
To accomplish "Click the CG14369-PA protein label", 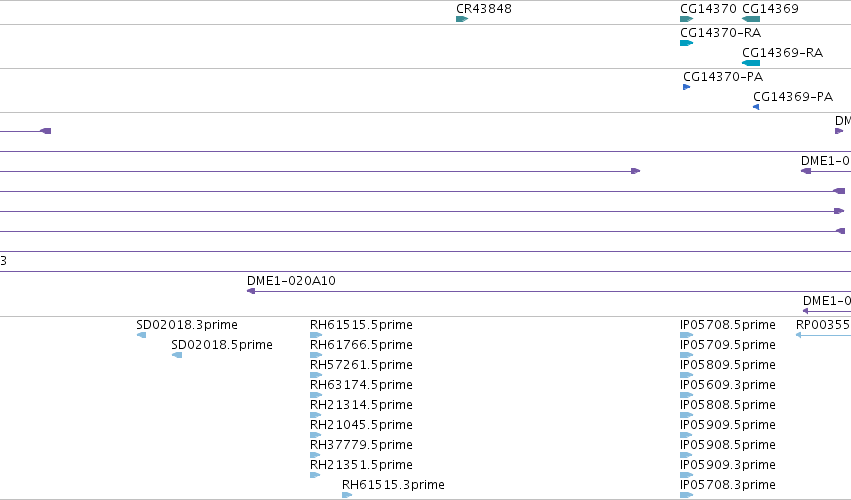I will coord(793,97).
